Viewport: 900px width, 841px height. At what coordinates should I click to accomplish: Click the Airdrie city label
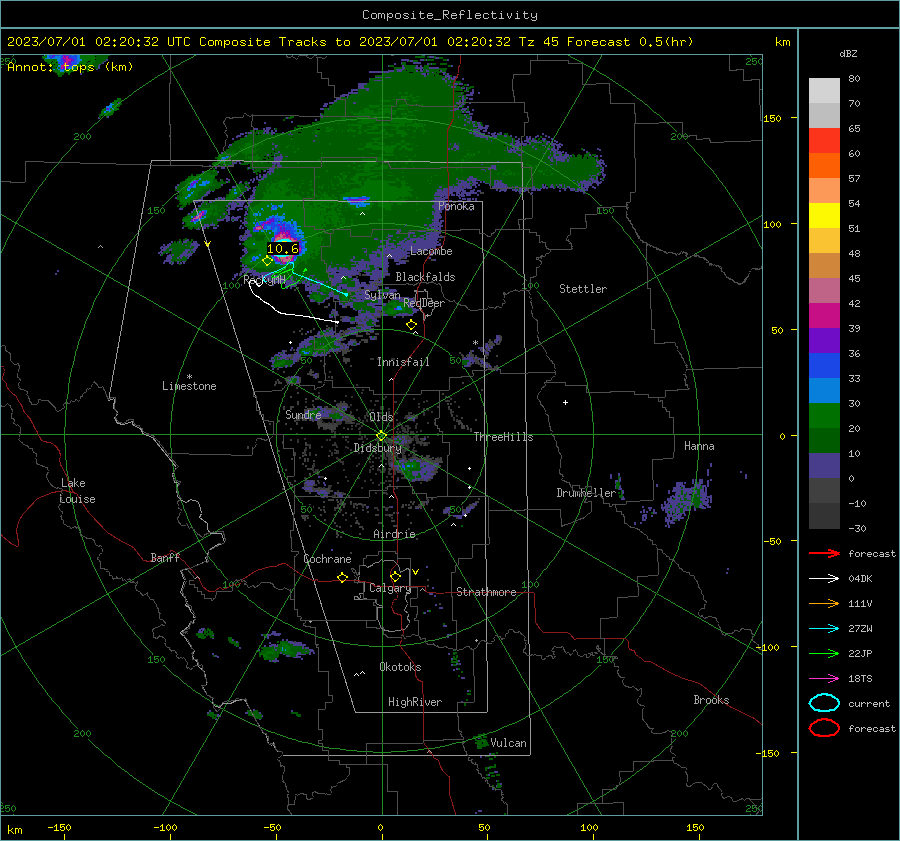(x=394, y=534)
